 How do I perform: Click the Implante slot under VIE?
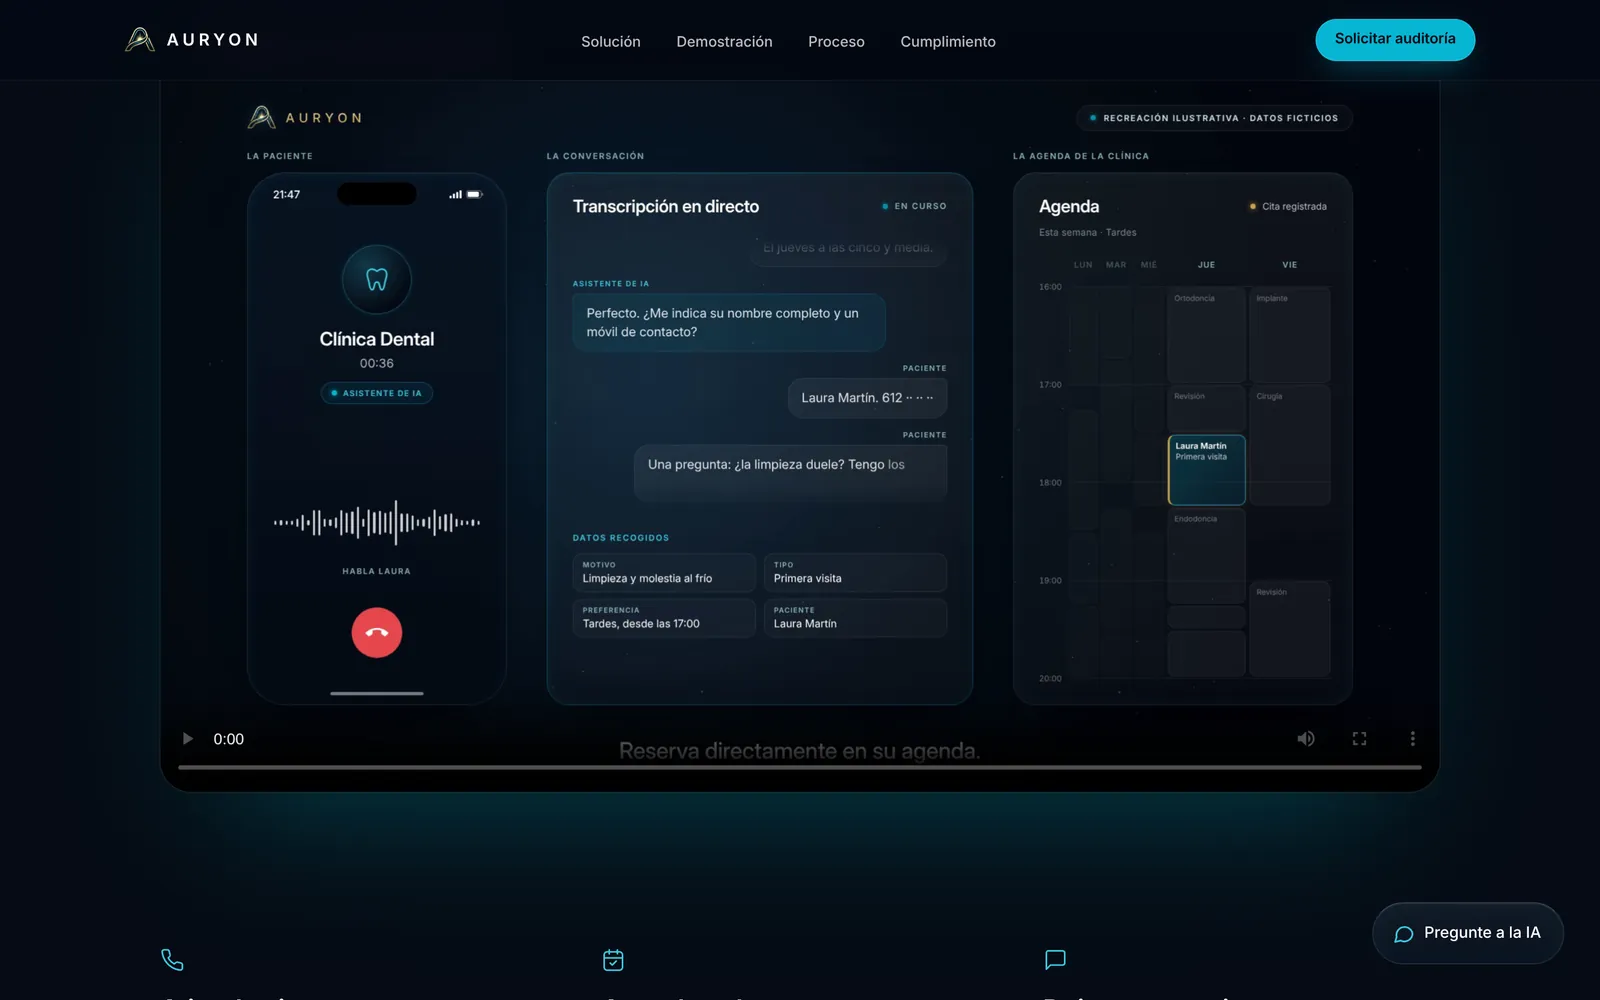tap(1290, 334)
